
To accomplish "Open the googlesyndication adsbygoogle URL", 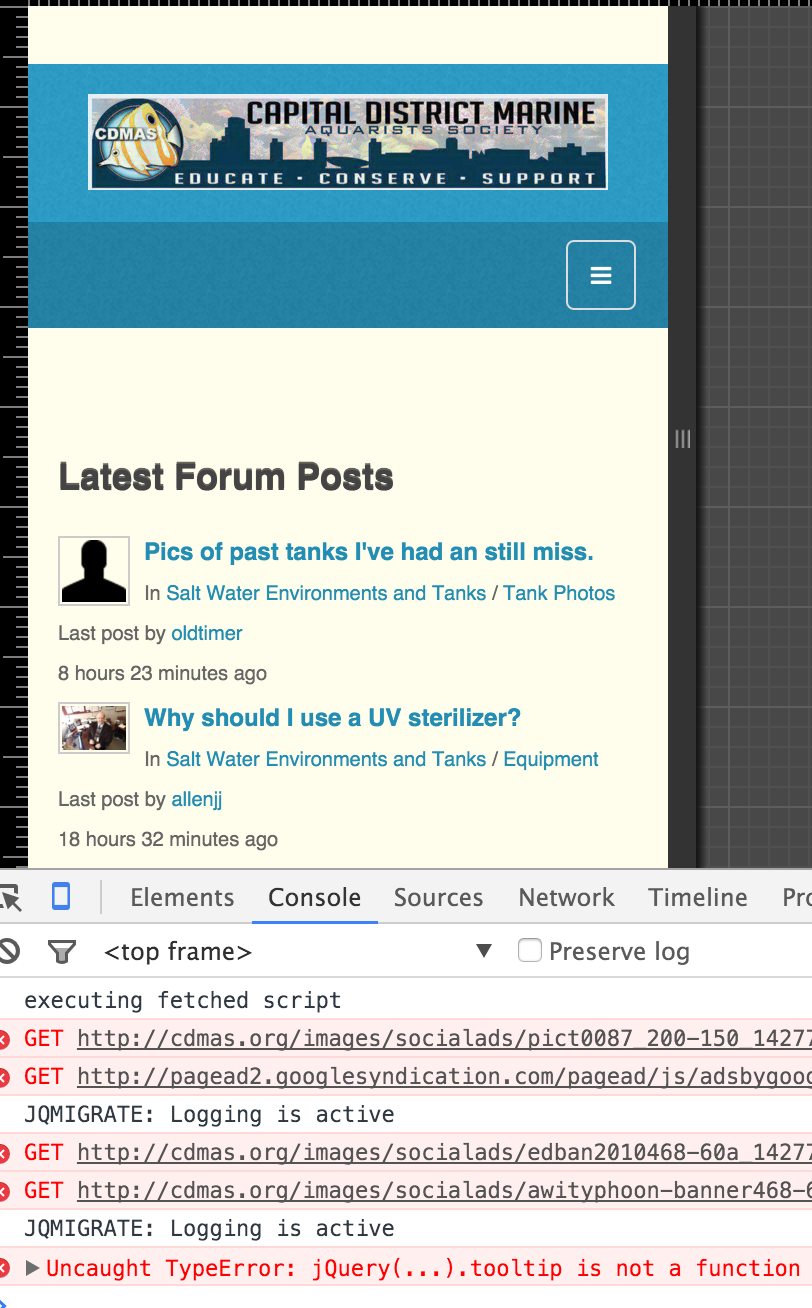I will (x=444, y=1076).
